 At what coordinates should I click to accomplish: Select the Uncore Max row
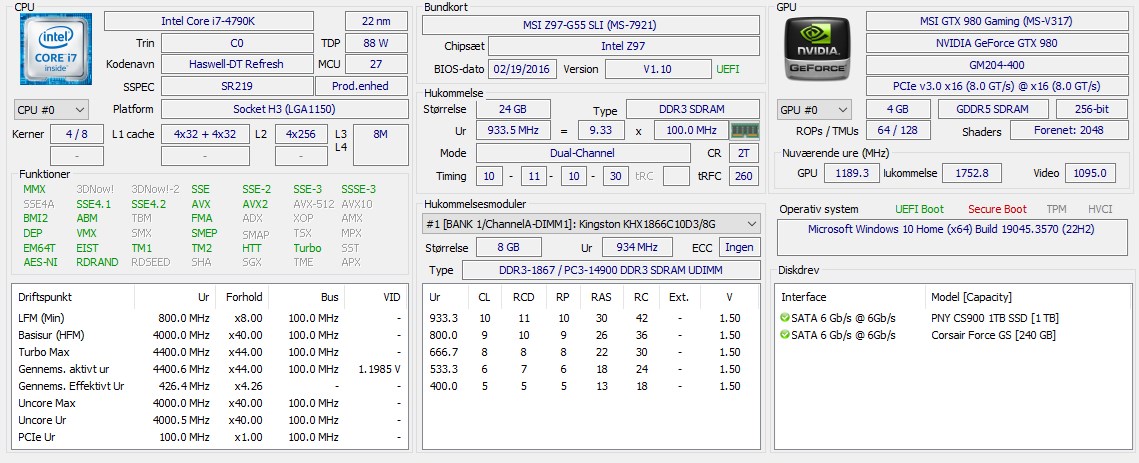209,403
